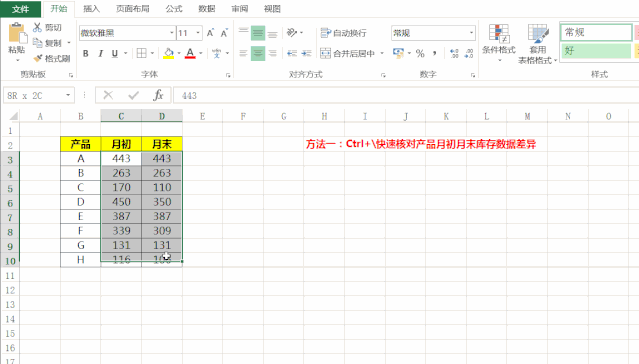Screen dimensions: 639x364
Task: Open the font name combo box 微软雅黑
Action: pyautogui.click(x=127, y=33)
